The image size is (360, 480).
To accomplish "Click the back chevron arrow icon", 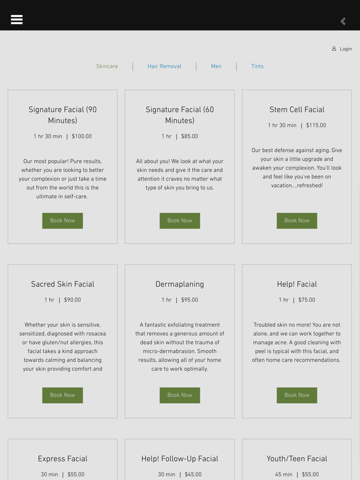I will click(x=343, y=21).
